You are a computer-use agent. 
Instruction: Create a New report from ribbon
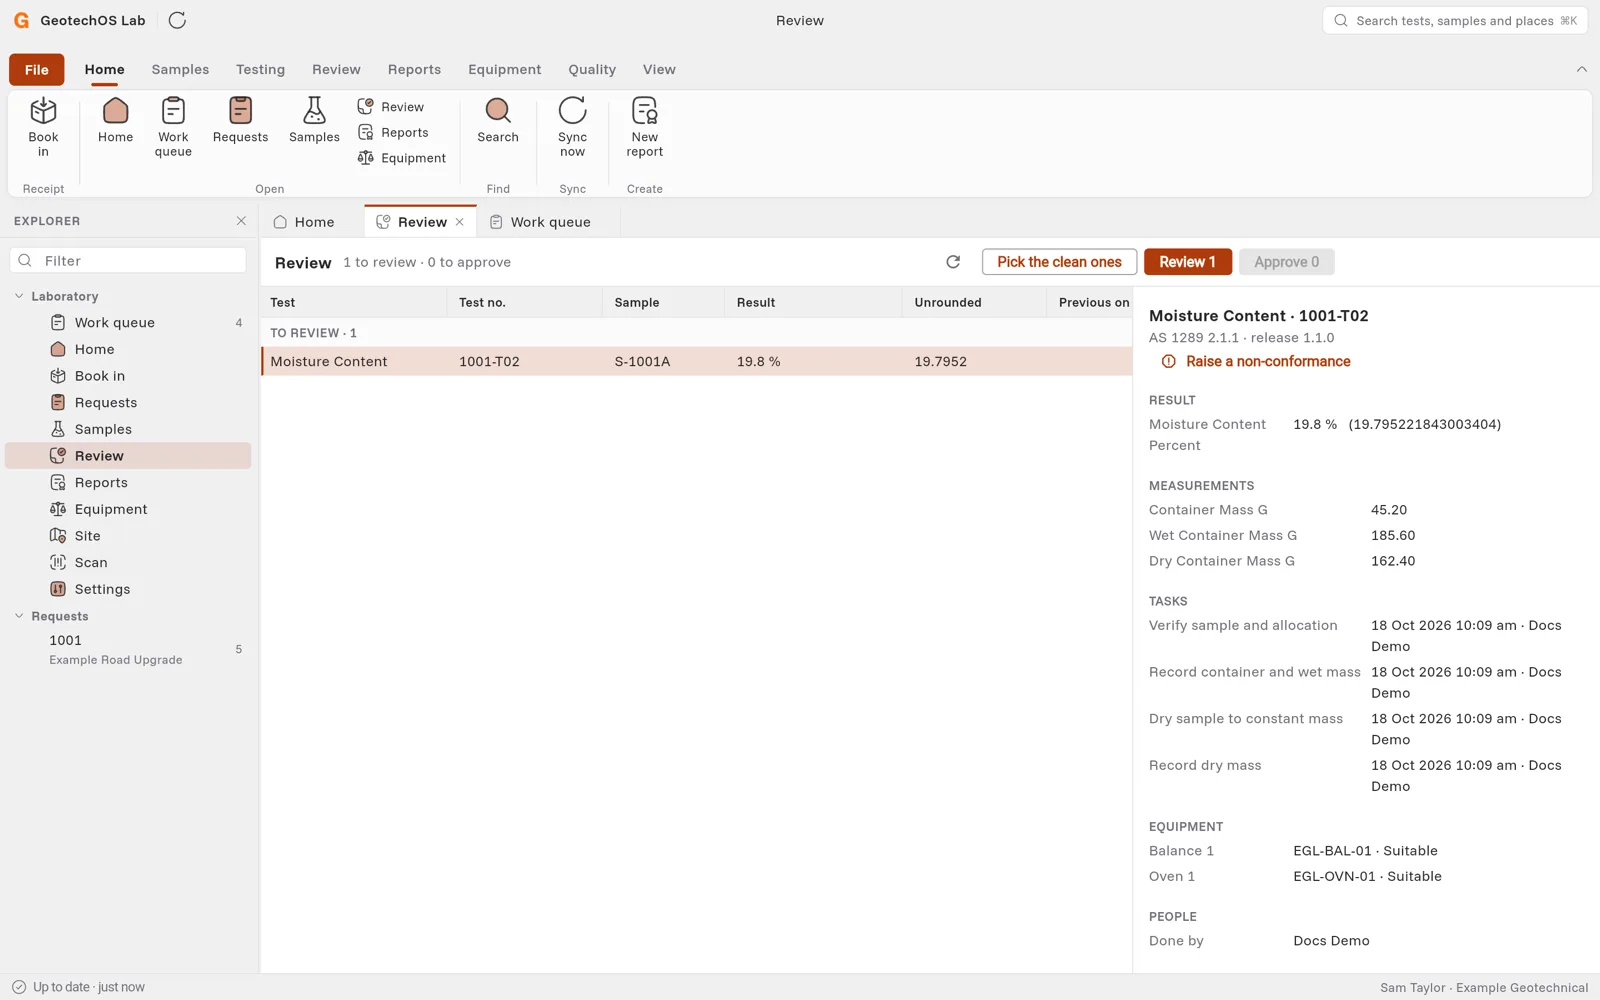pyautogui.click(x=645, y=127)
